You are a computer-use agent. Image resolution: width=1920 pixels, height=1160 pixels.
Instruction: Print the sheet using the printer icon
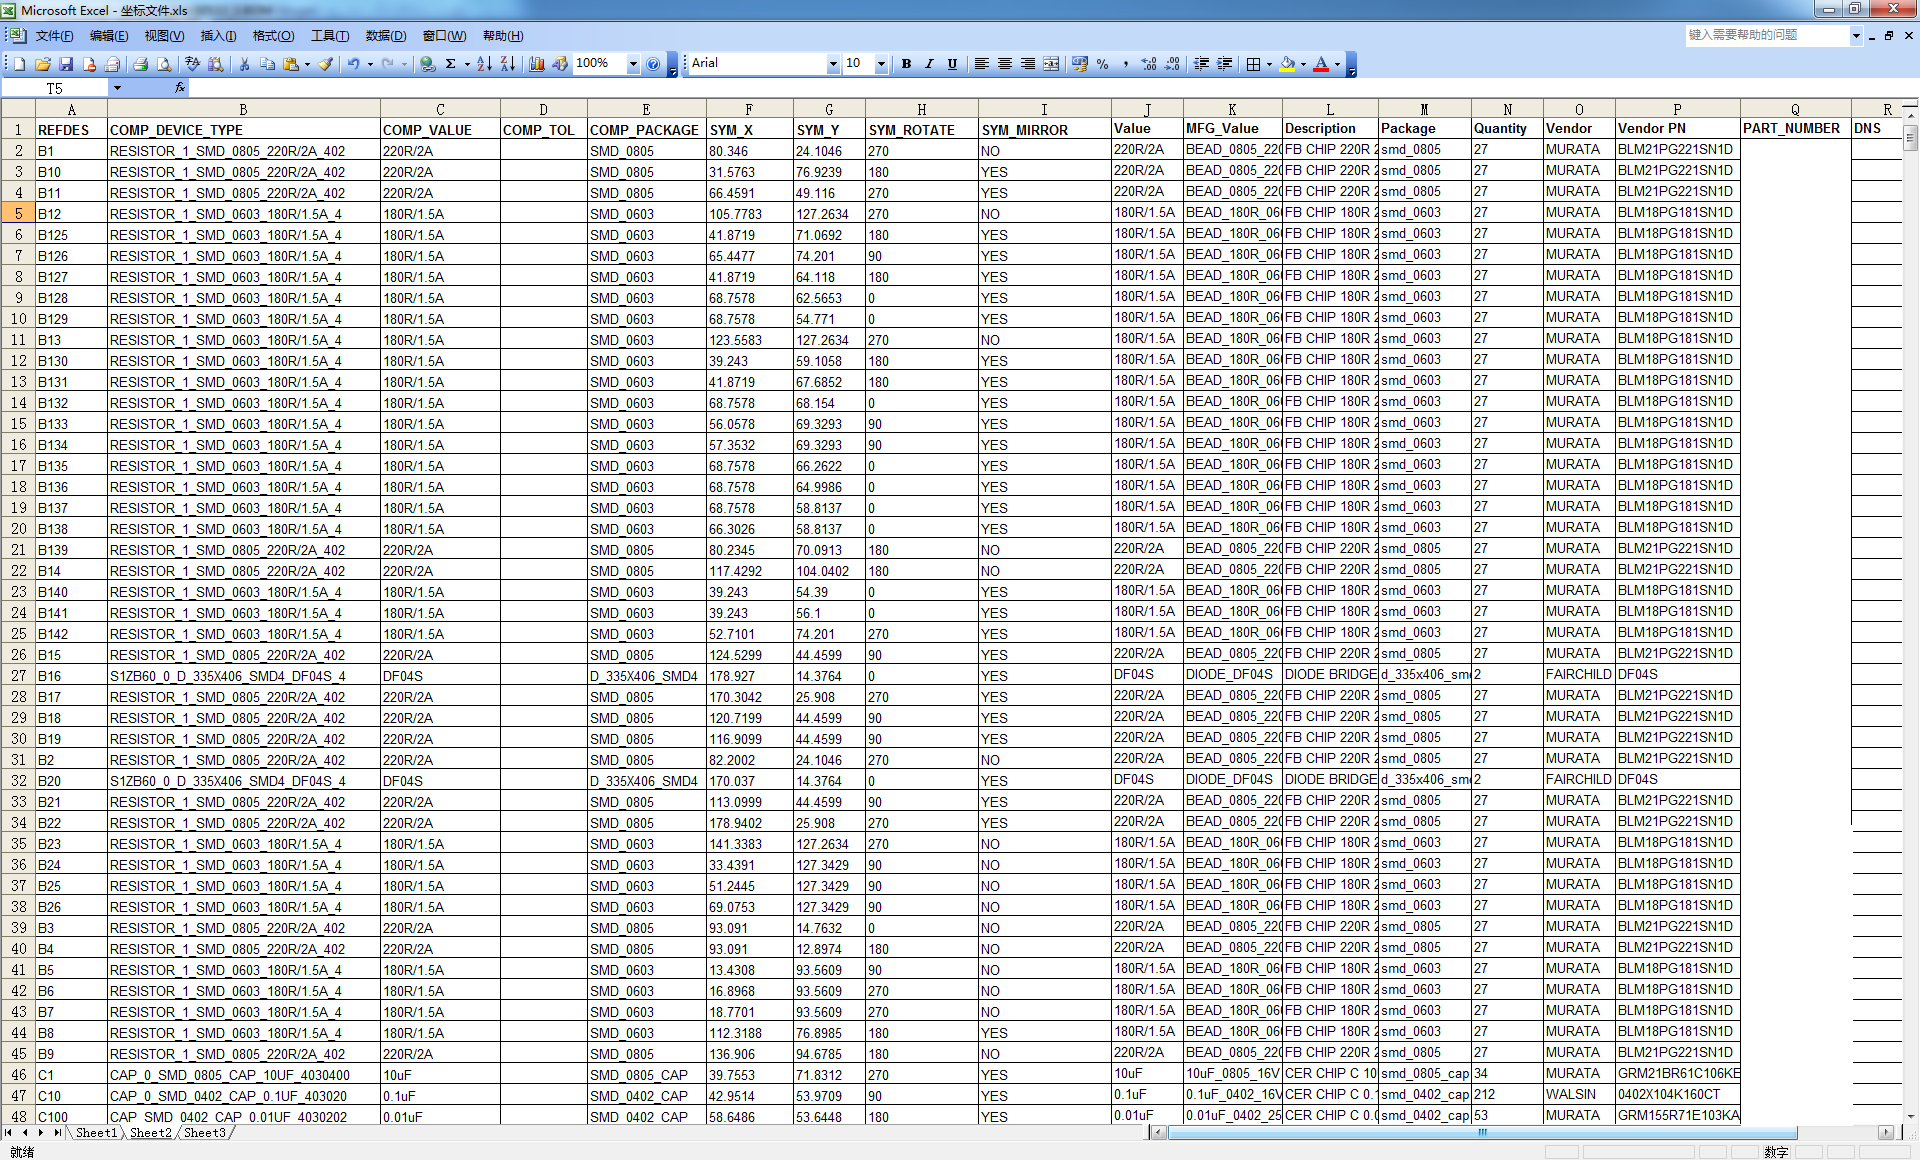point(140,64)
